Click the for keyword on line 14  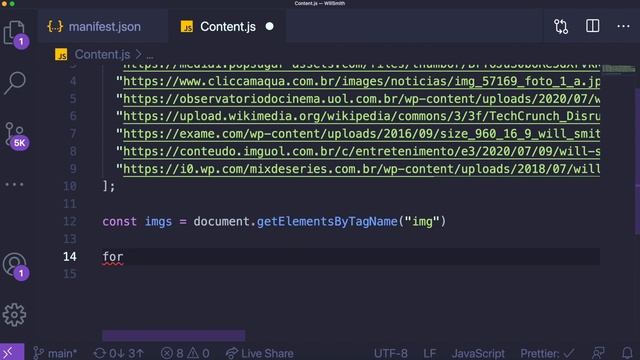(x=113, y=257)
